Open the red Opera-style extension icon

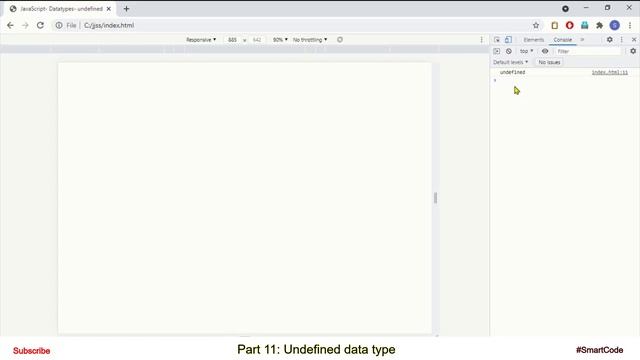click(x=569, y=25)
